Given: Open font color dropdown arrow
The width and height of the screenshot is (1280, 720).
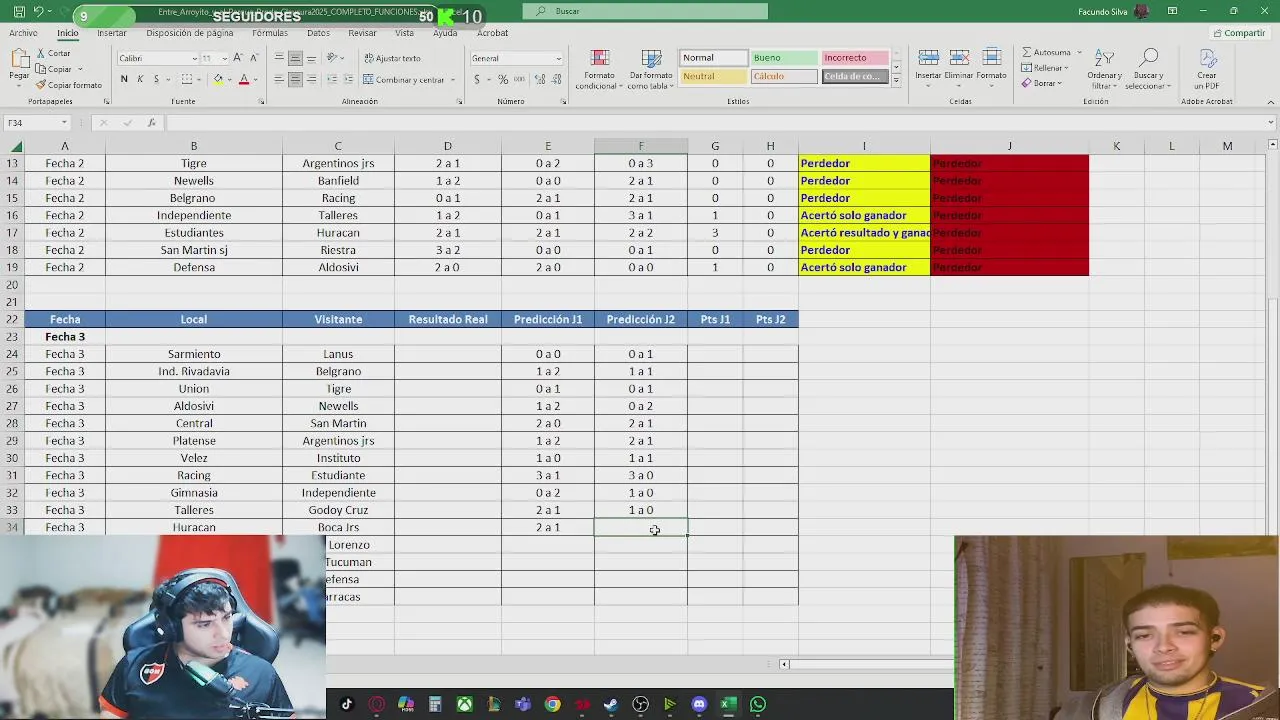Looking at the screenshot, I should tap(254, 79).
